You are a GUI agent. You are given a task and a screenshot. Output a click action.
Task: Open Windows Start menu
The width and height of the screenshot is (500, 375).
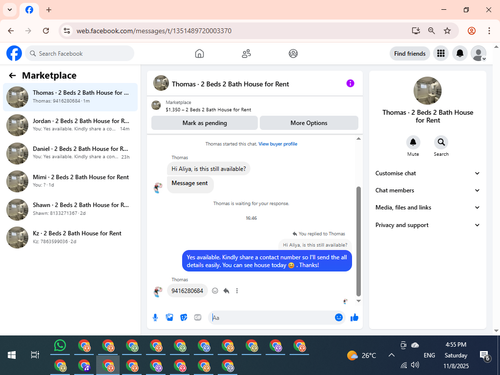tap(12, 355)
